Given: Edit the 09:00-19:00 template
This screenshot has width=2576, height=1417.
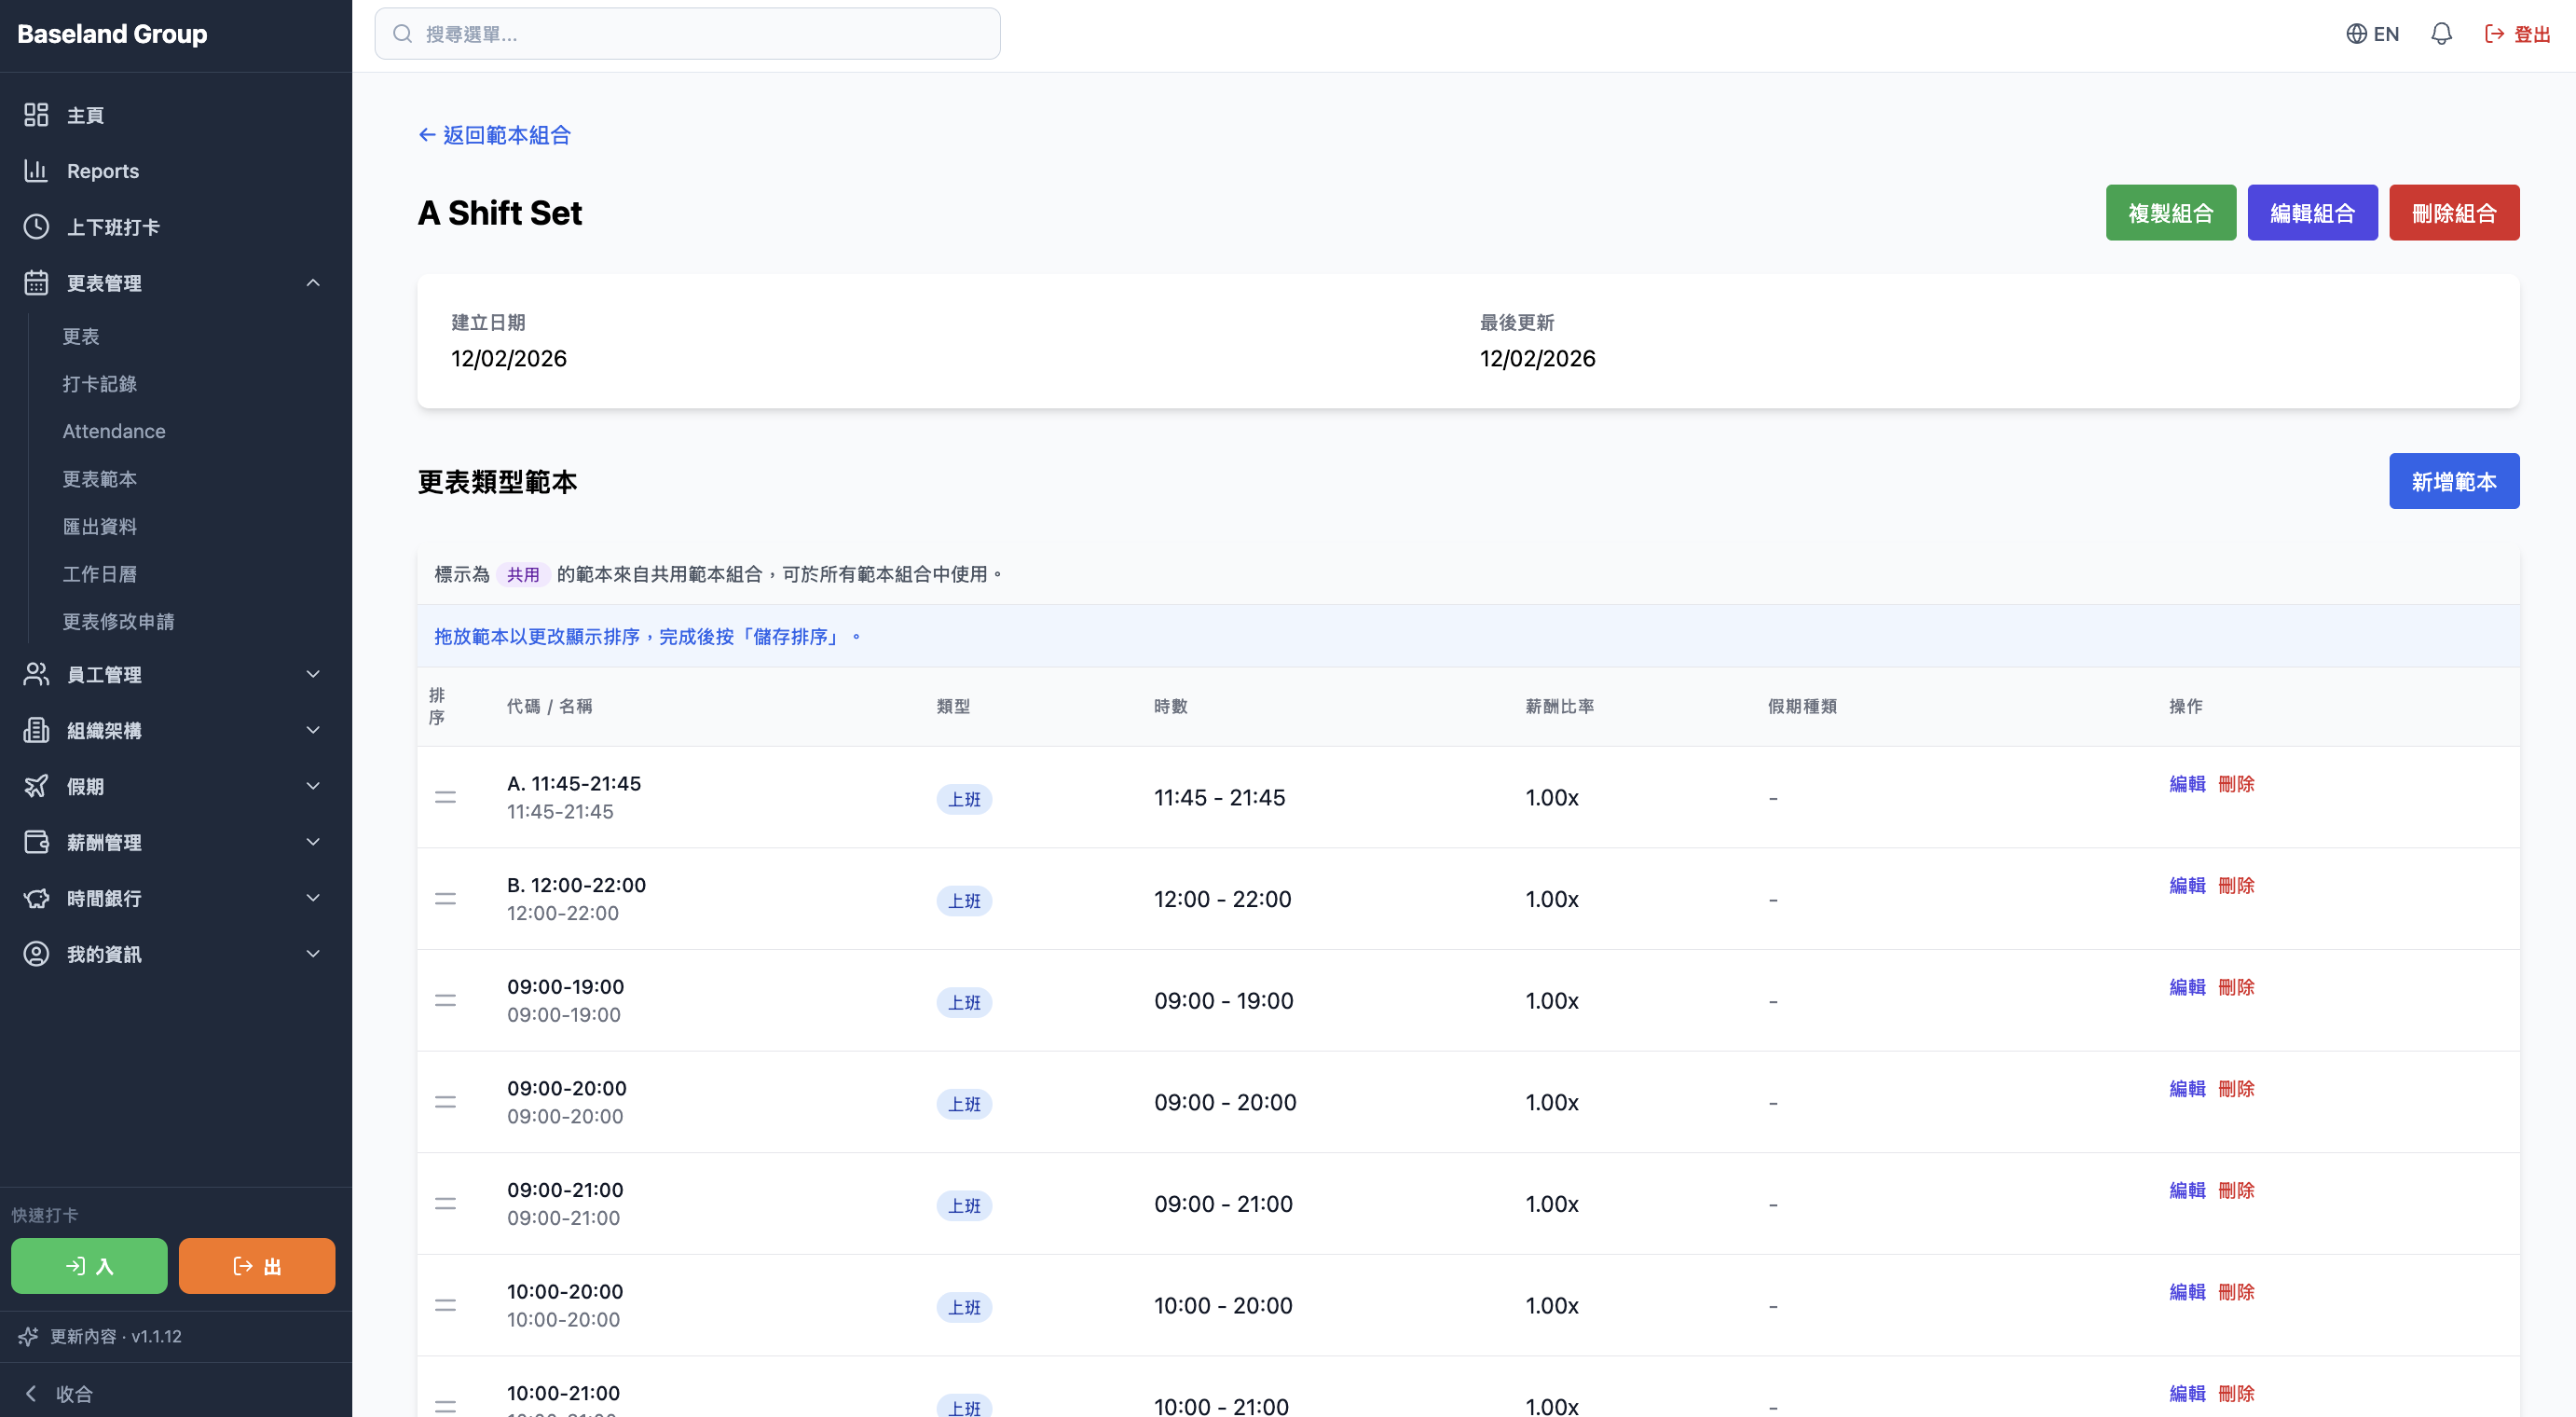Looking at the screenshot, I should pos(2187,987).
